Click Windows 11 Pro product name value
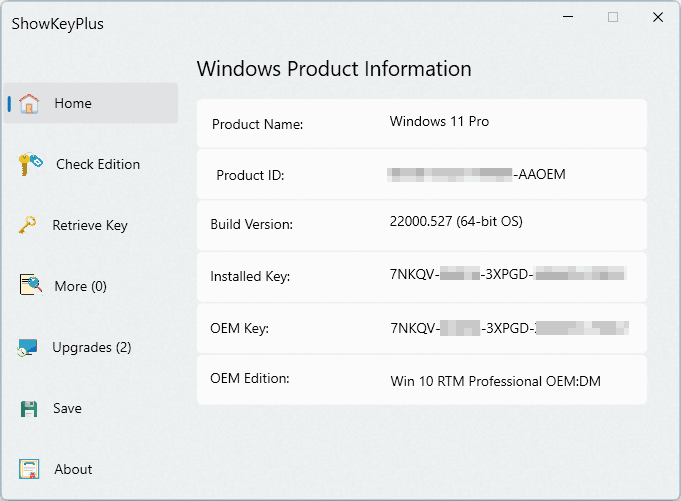681x501 pixels. click(x=439, y=121)
